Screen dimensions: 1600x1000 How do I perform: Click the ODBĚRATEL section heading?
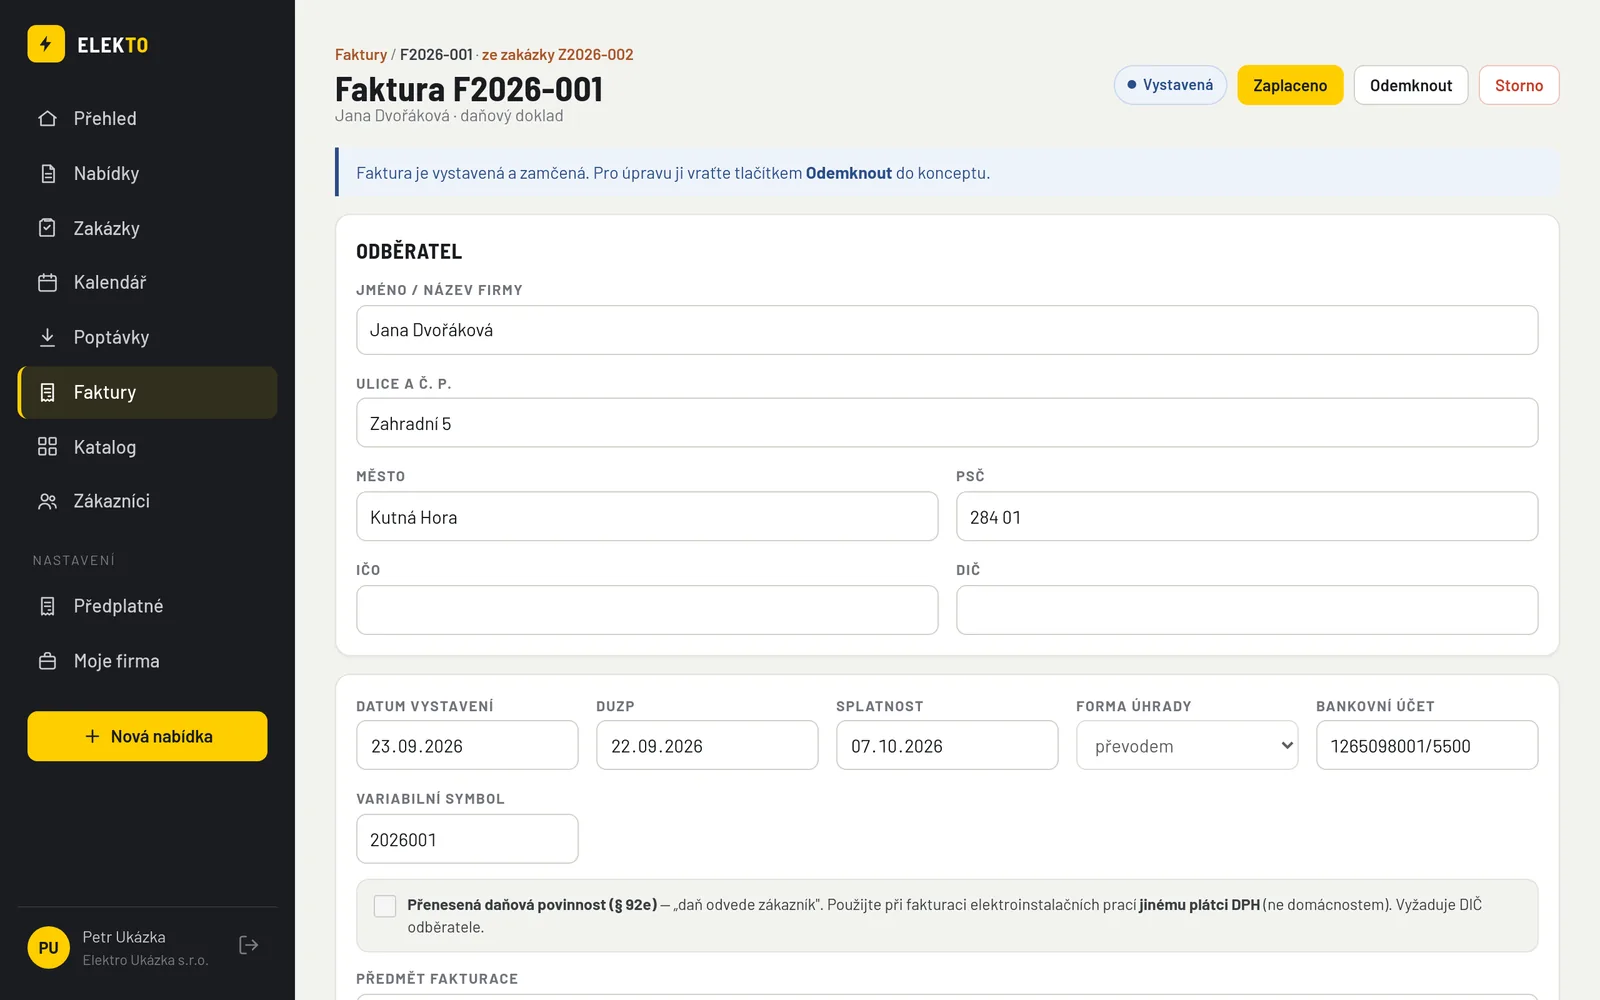click(409, 252)
